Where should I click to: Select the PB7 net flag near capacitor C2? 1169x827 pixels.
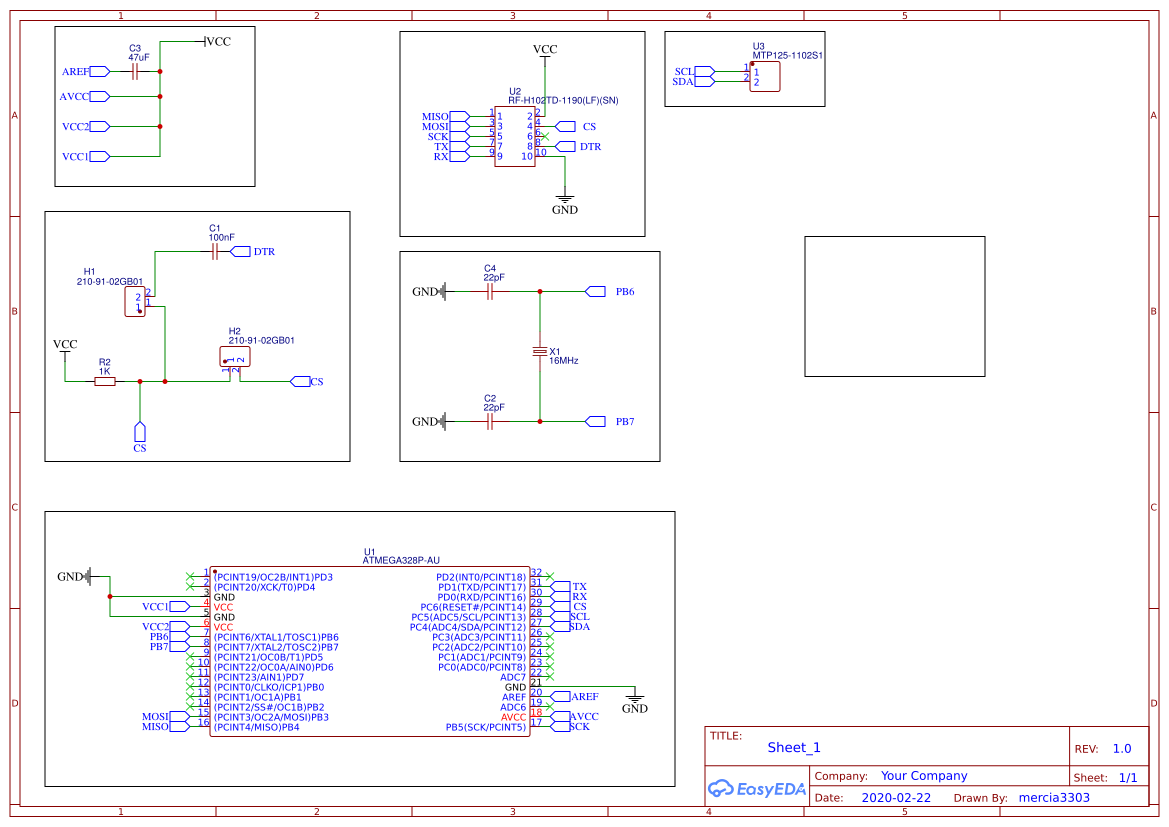pos(594,421)
